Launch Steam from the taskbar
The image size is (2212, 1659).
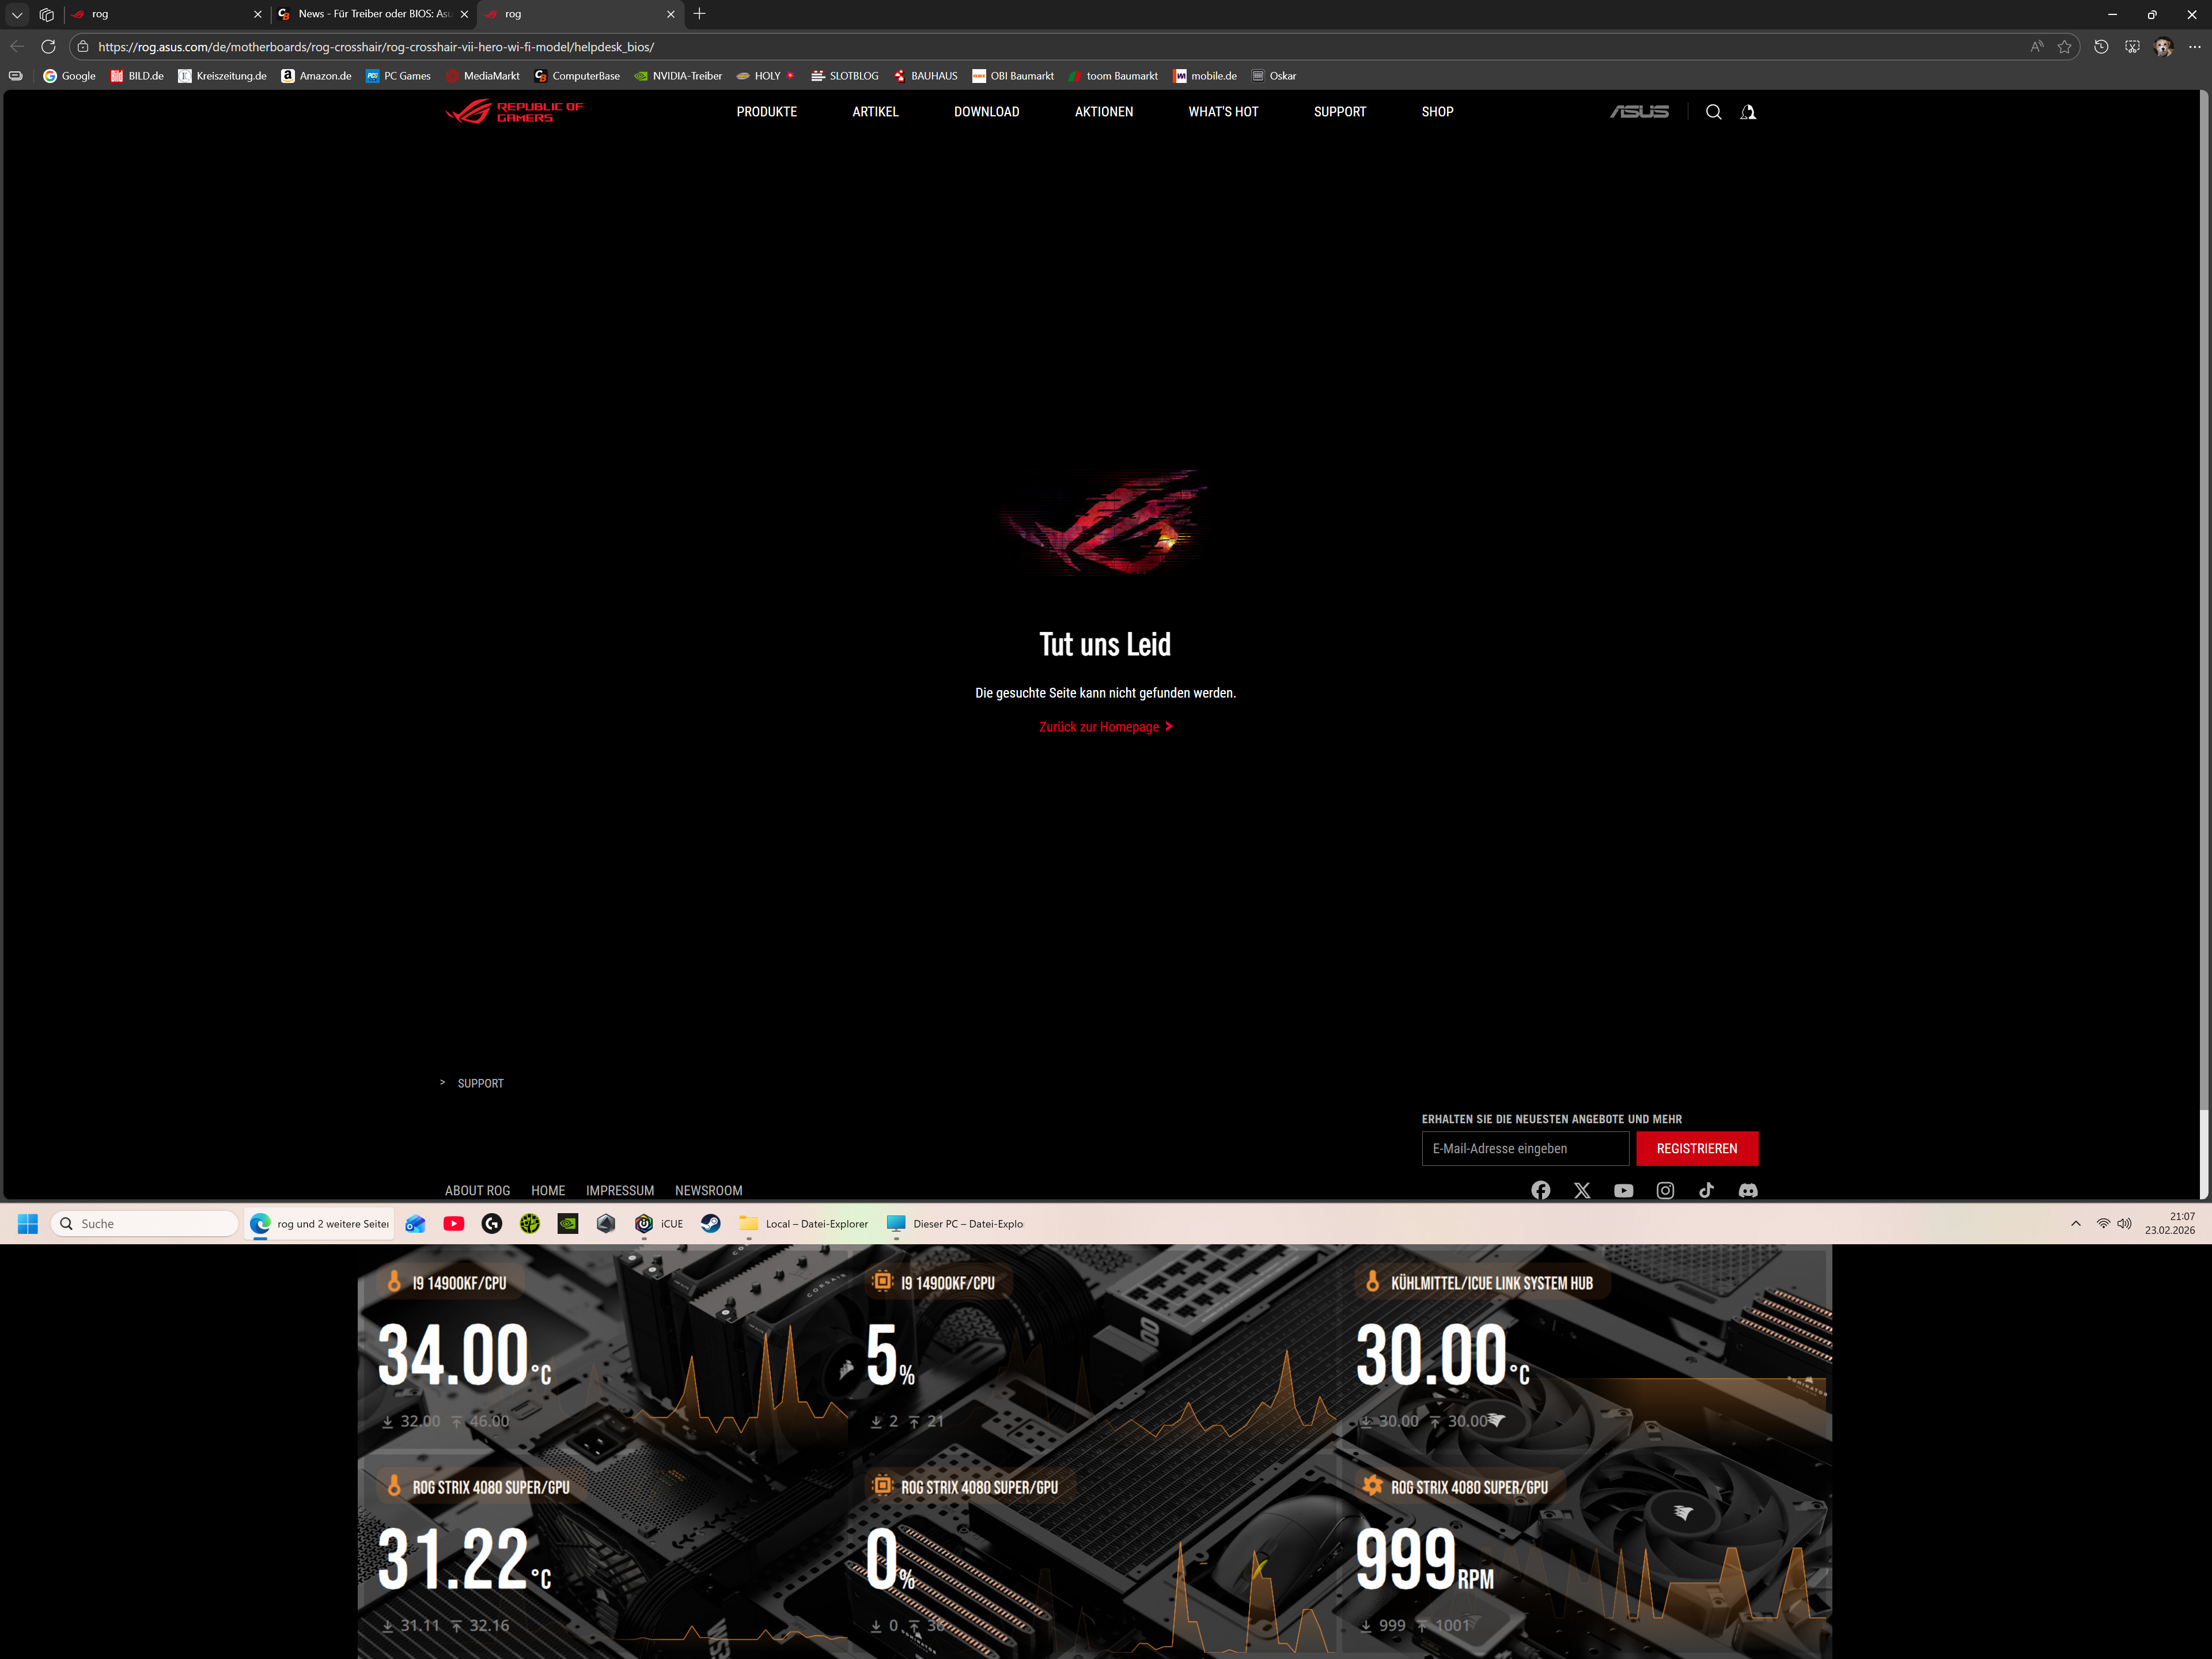click(710, 1223)
